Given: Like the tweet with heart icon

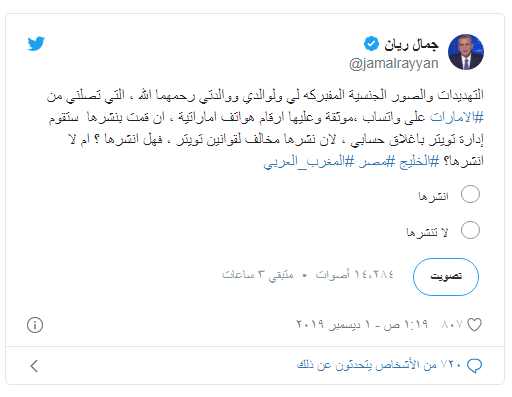Looking at the screenshot, I should [474, 325].
